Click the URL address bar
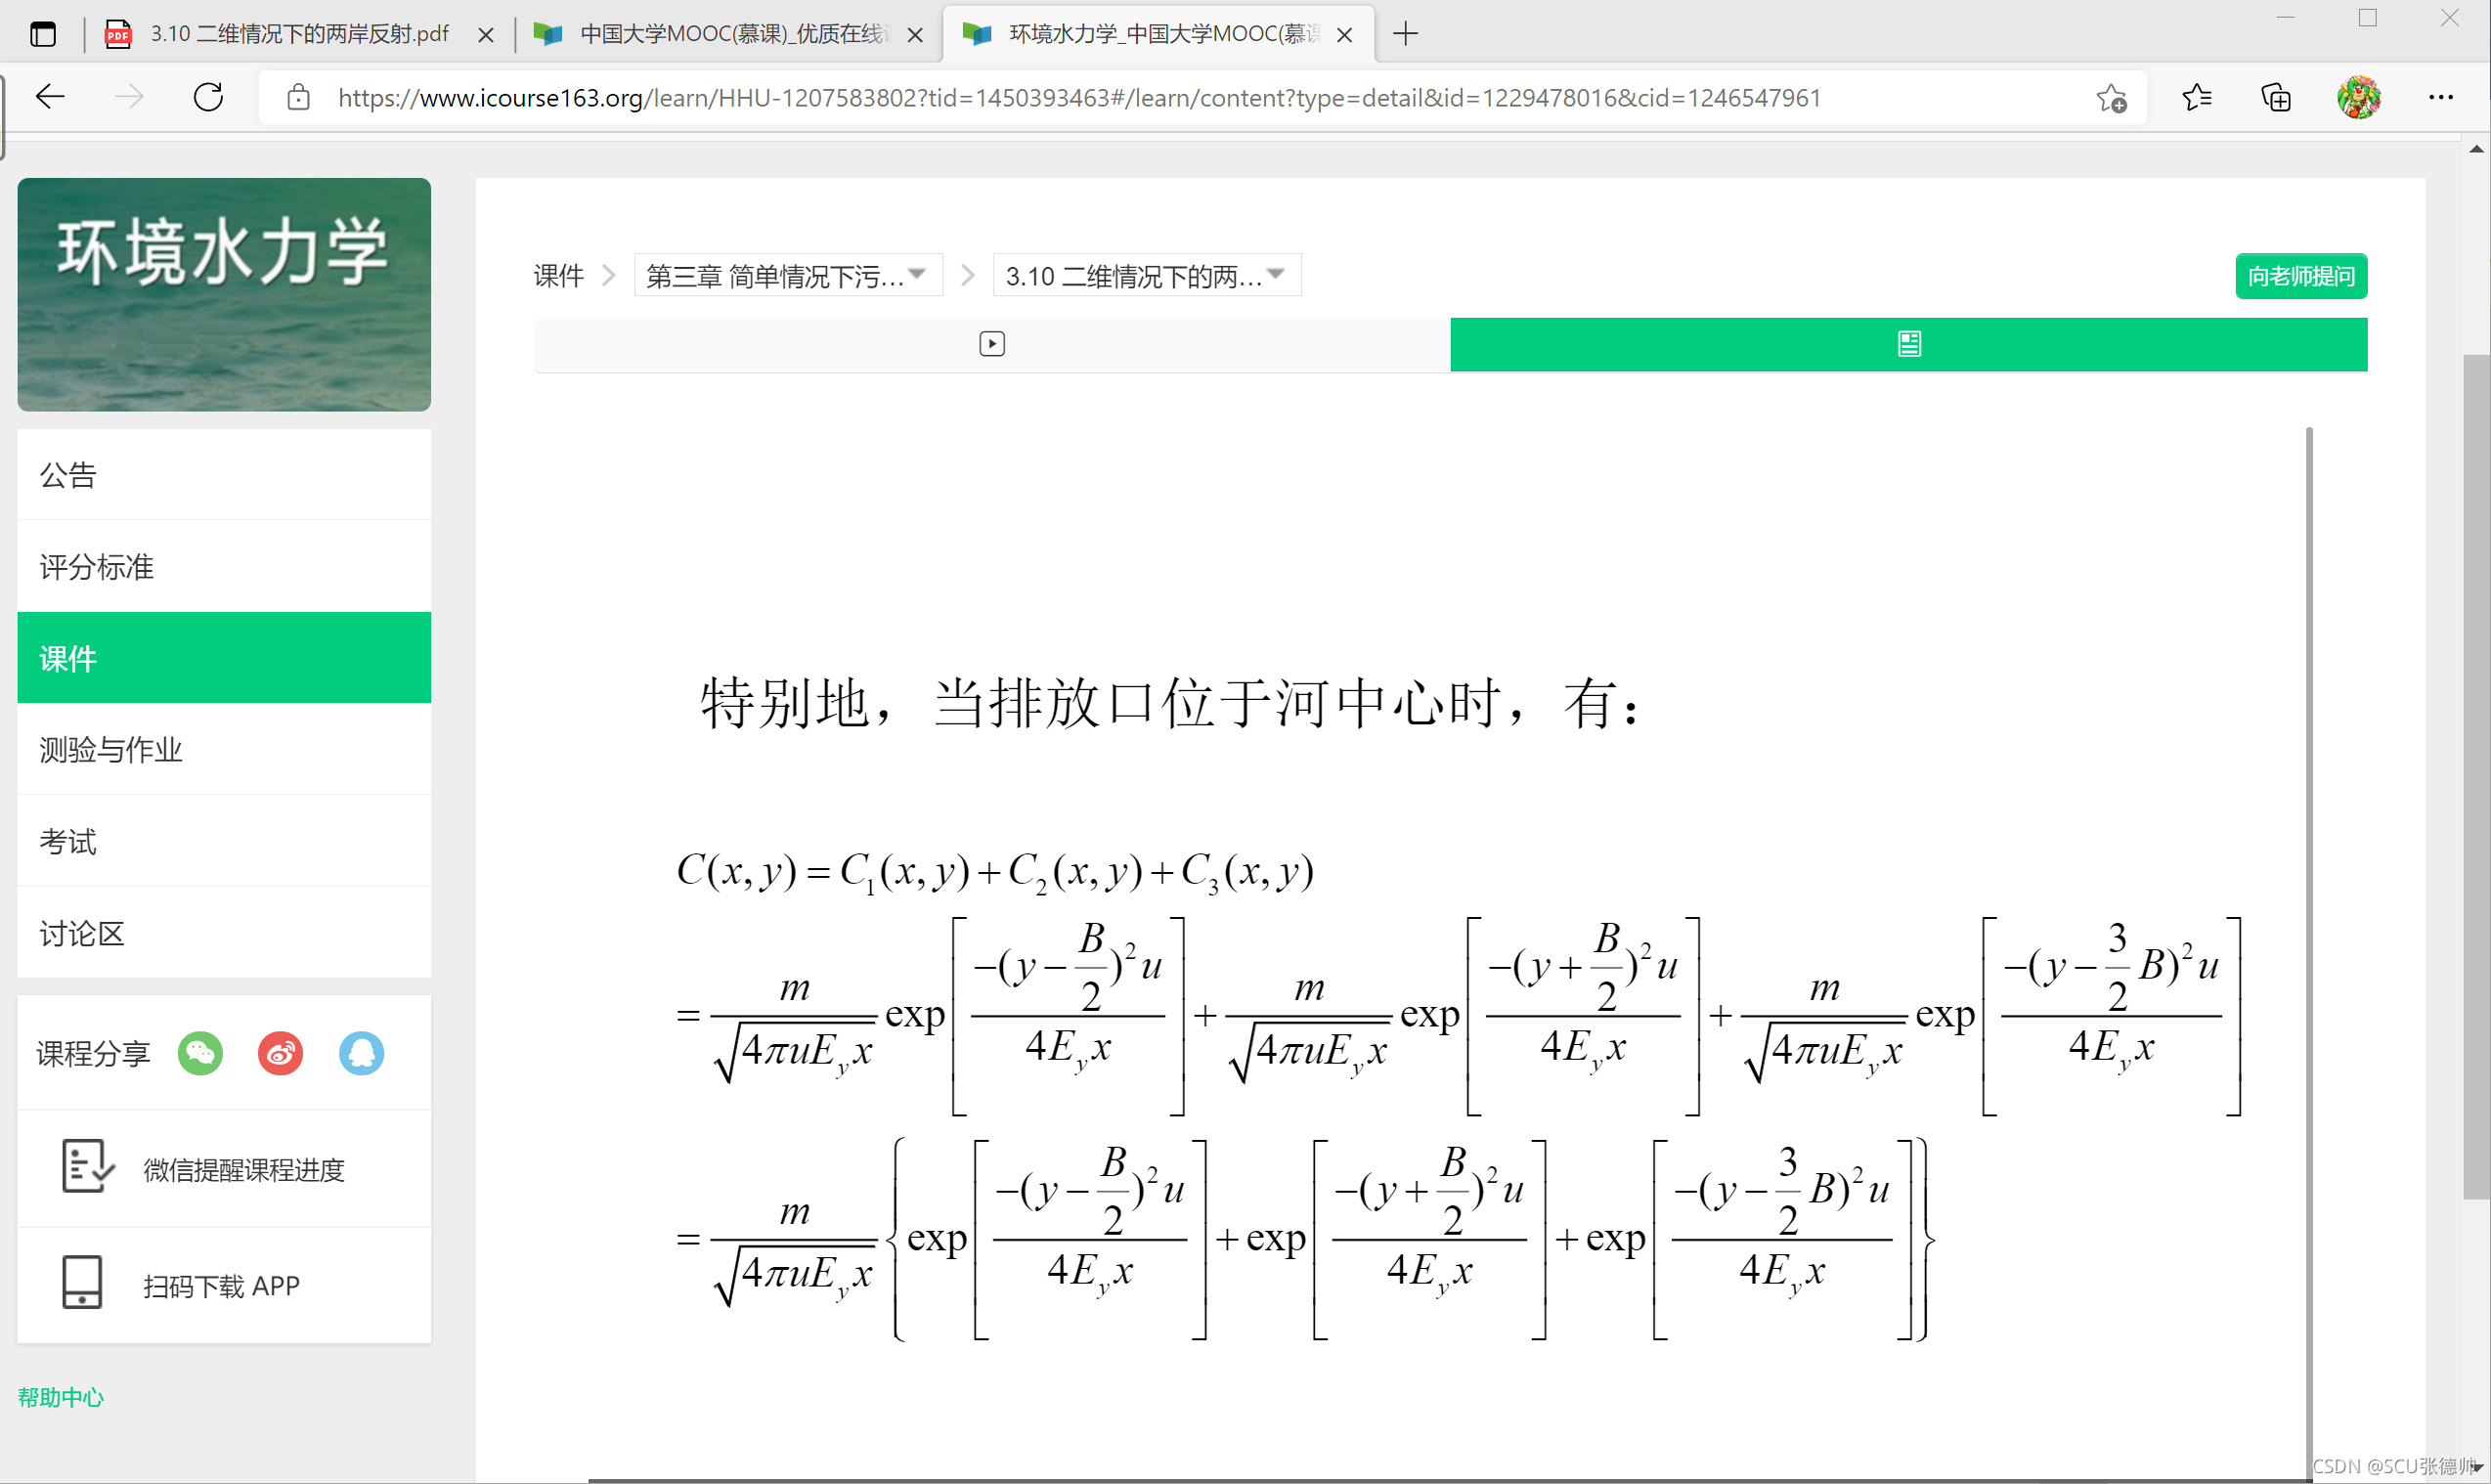This screenshot has height=1484, width=2491. (1080, 98)
